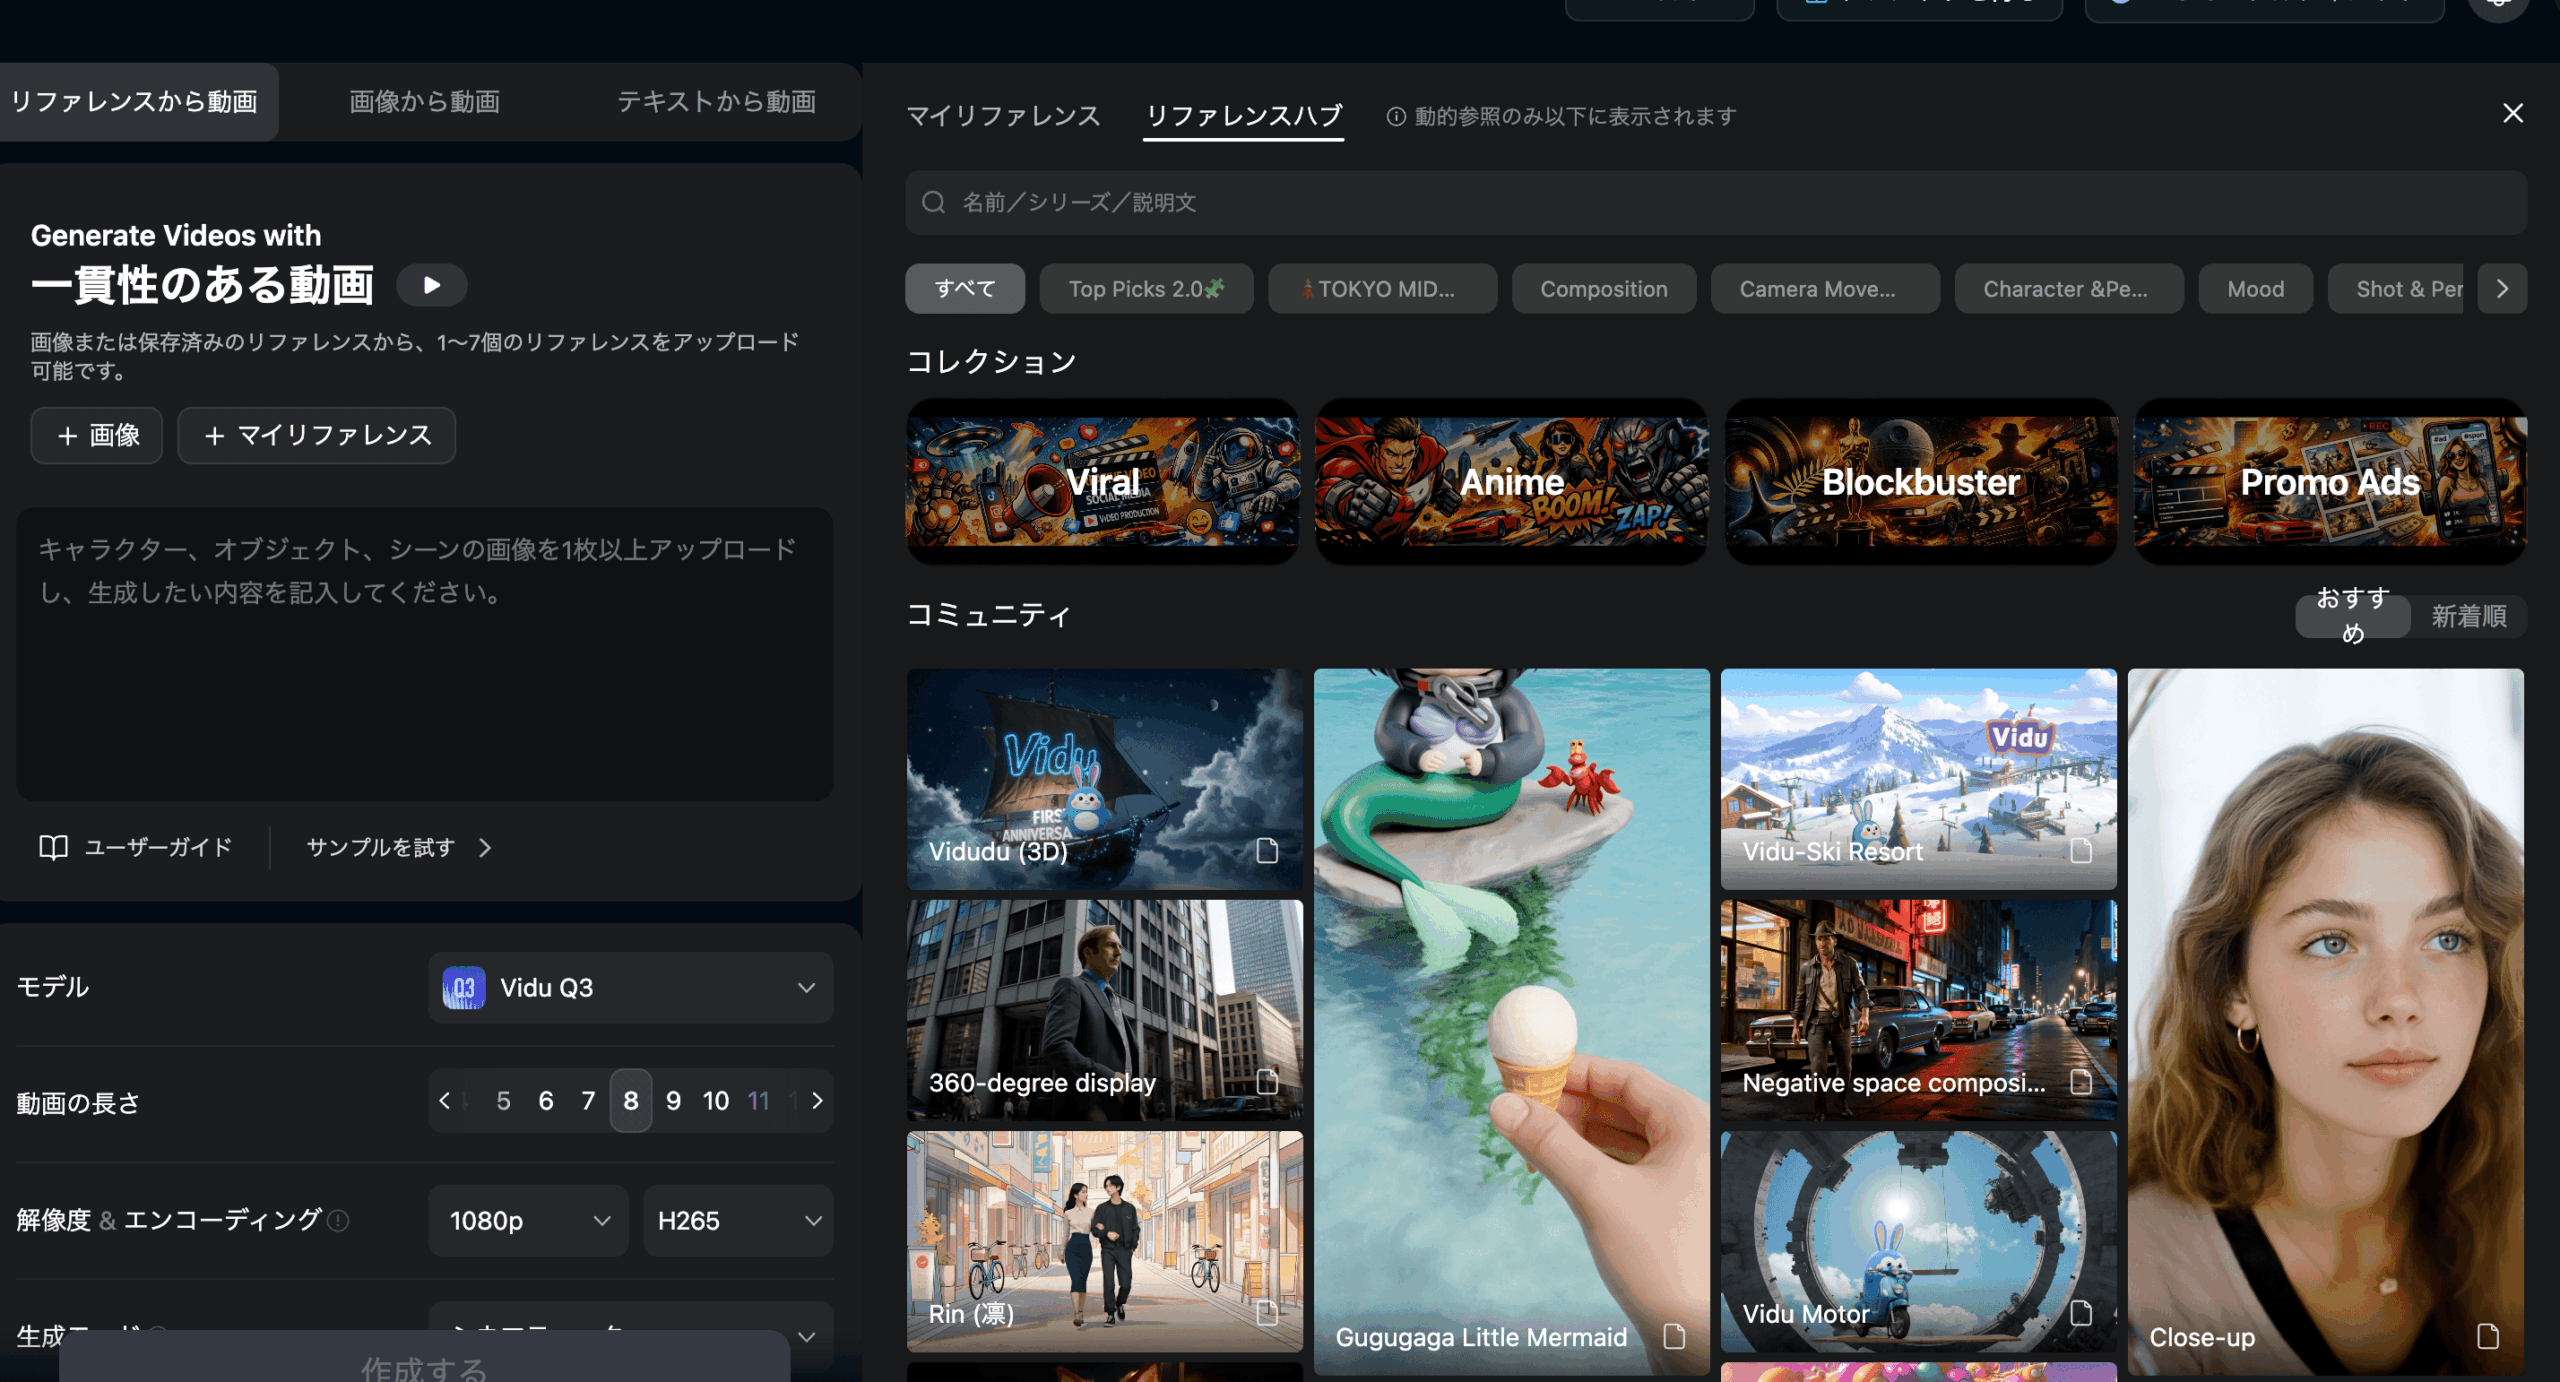Click copy icon on Vidu Motor card

point(2081,1313)
